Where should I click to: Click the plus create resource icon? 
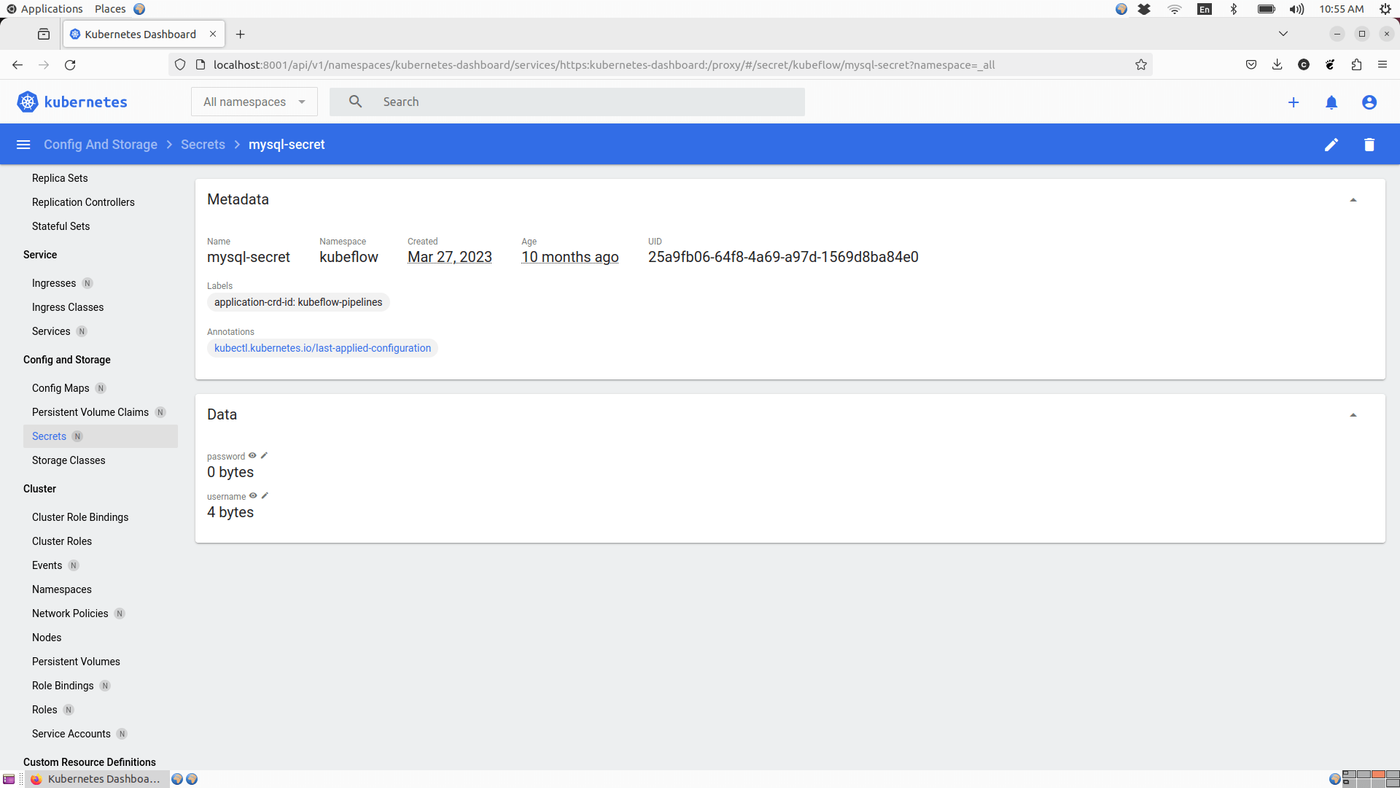[1293, 102]
